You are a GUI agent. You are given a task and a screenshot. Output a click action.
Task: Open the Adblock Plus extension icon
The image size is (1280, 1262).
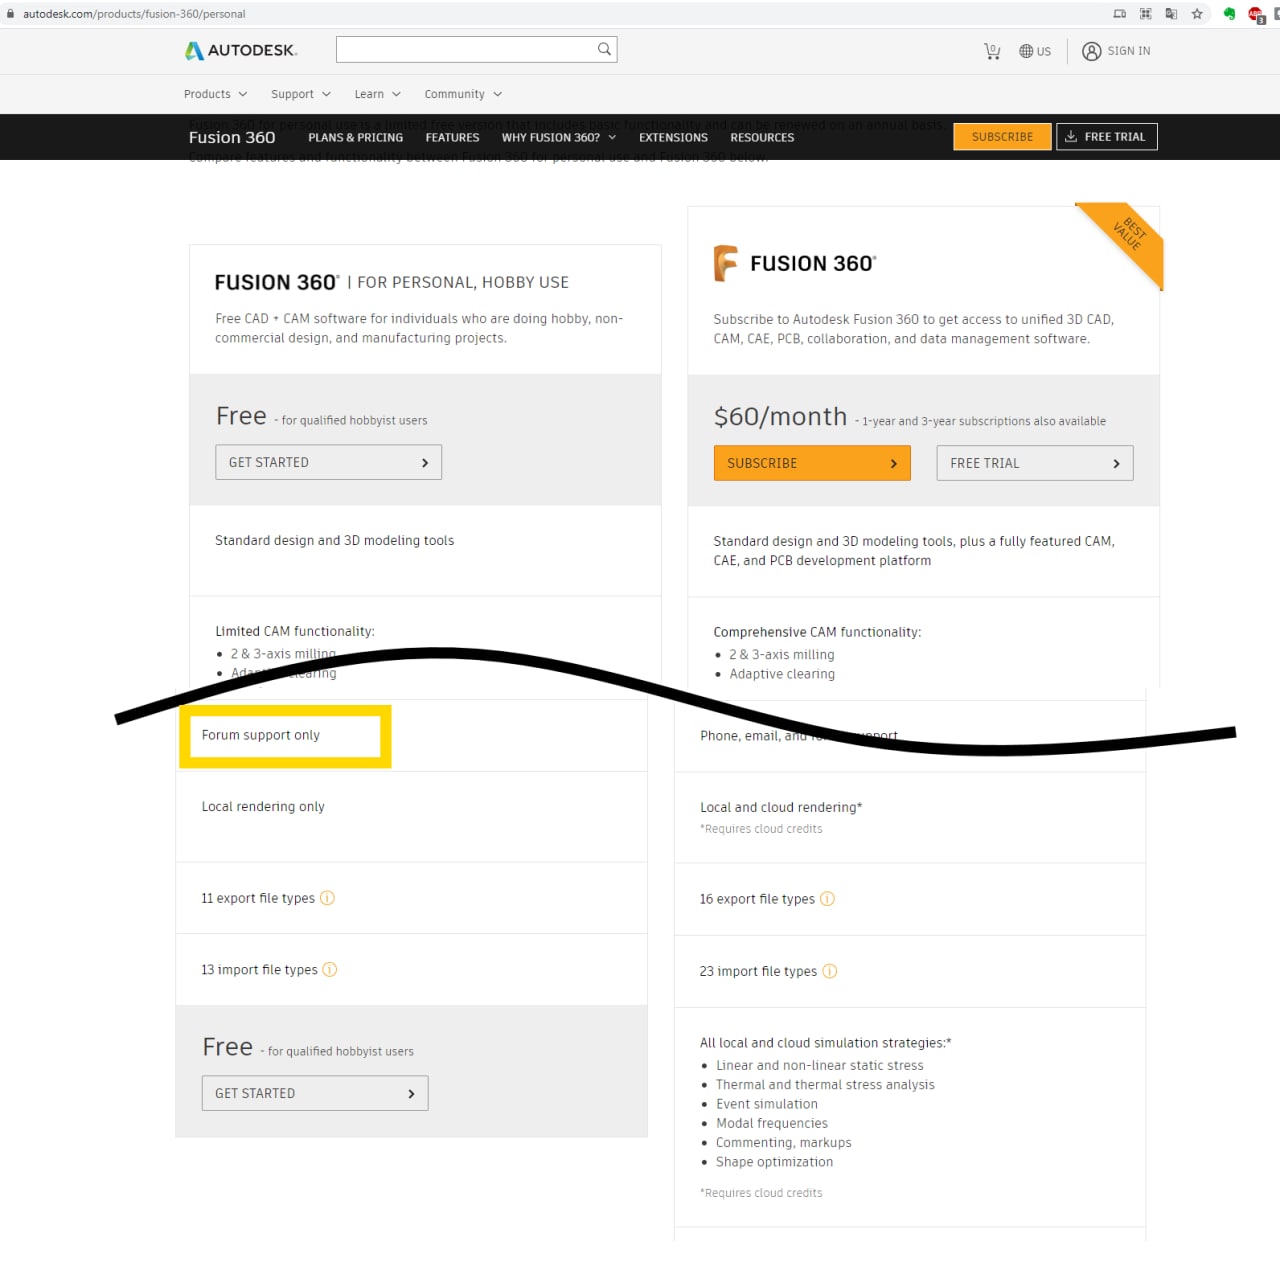1256,14
